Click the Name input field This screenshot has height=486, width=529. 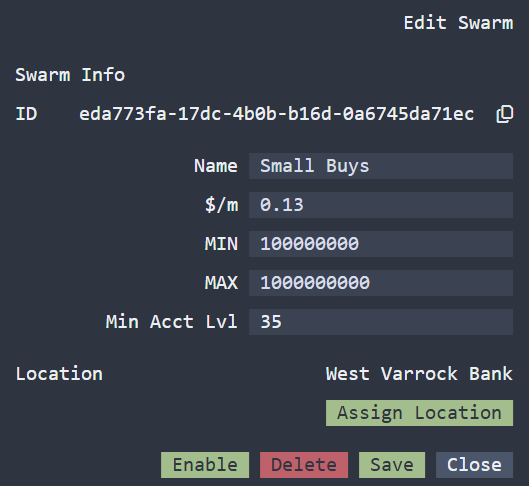point(381,166)
